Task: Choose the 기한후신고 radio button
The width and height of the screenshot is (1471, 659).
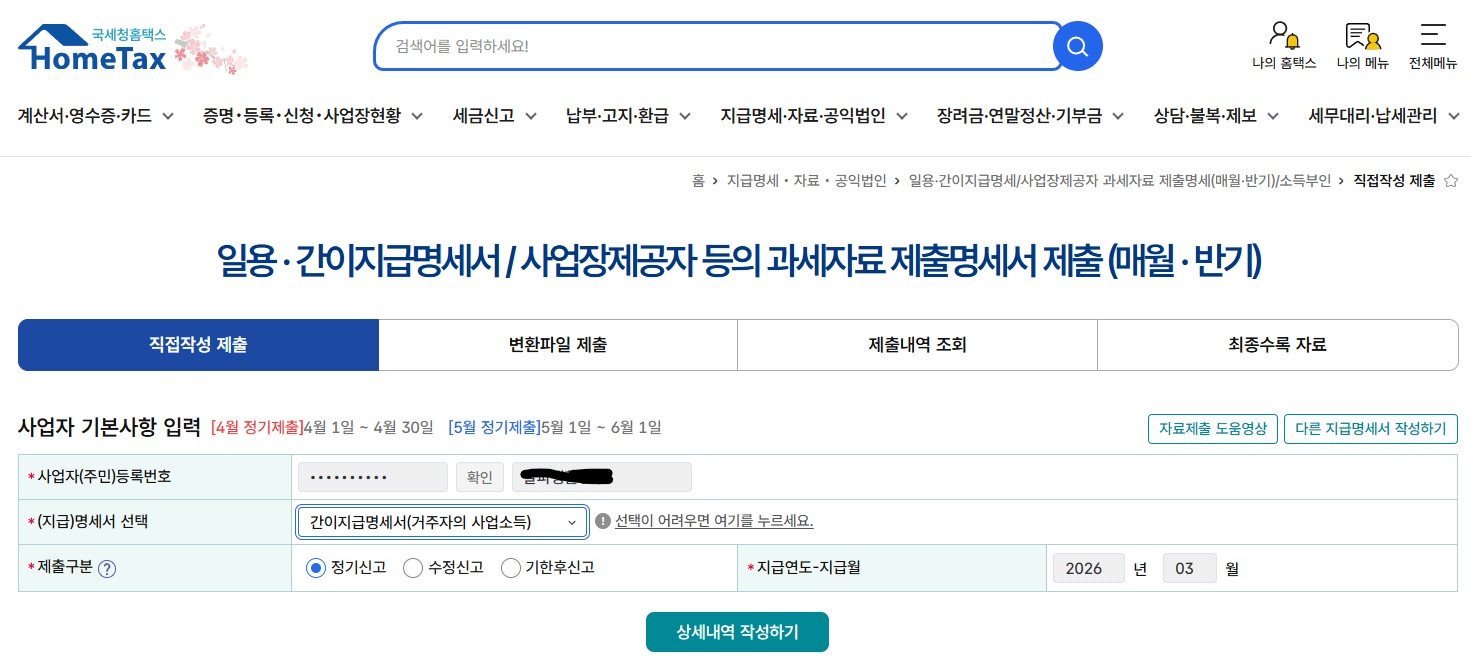Action: pyautogui.click(x=511, y=568)
